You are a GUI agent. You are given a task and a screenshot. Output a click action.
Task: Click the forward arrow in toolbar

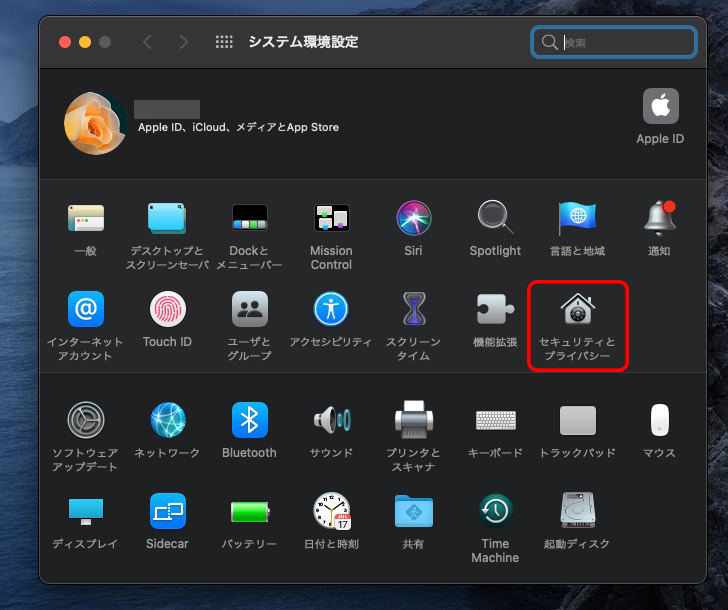(x=183, y=42)
